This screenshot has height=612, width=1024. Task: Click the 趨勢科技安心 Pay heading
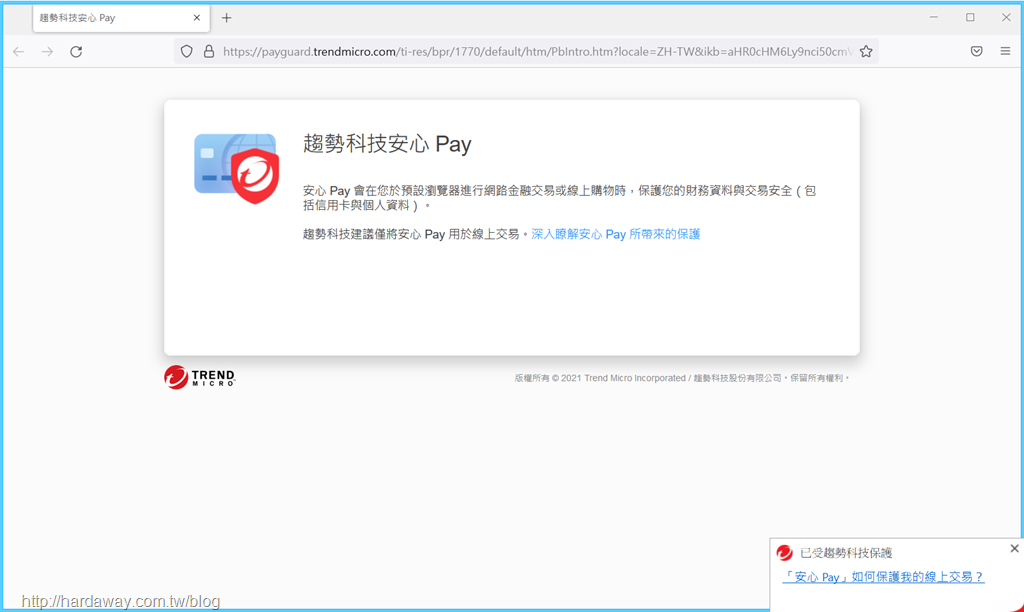387,144
